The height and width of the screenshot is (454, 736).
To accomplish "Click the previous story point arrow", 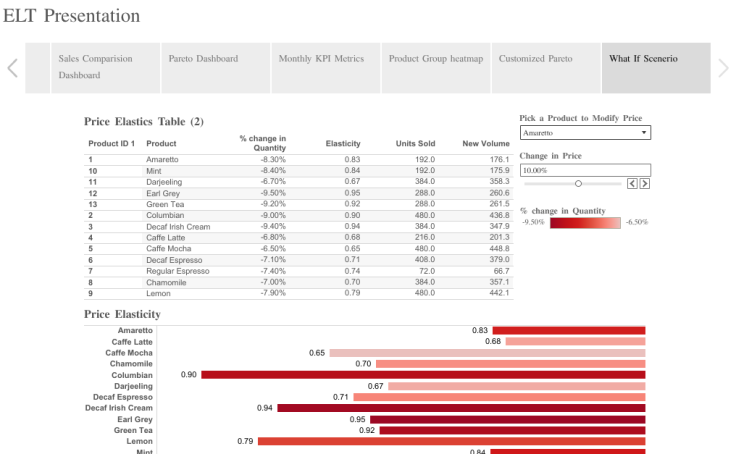I will (x=12, y=68).
